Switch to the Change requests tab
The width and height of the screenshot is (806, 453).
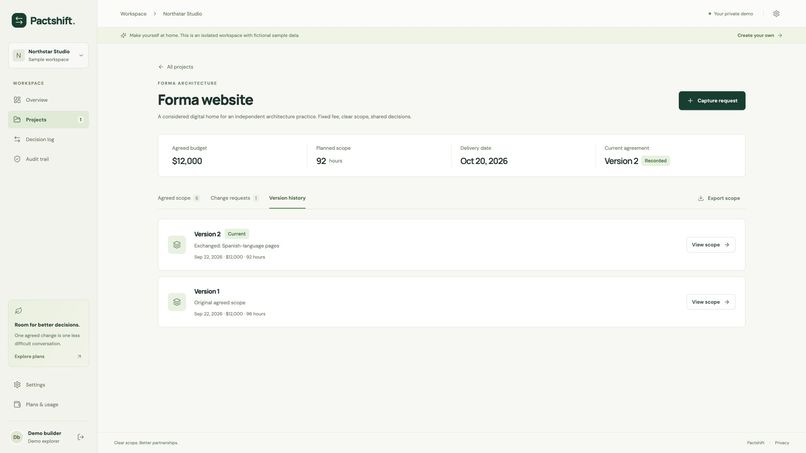tap(234, 198)
